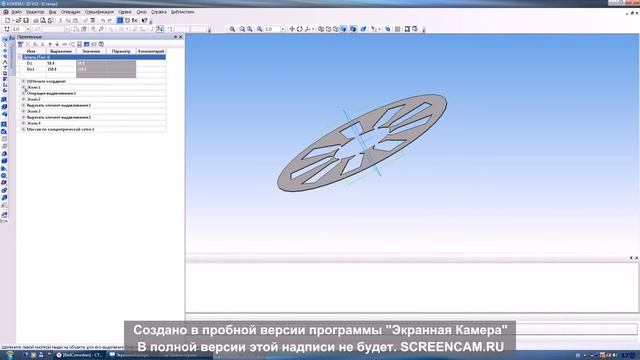
Task: Open the view scale dropdown arrow
Action: (282, 29)
